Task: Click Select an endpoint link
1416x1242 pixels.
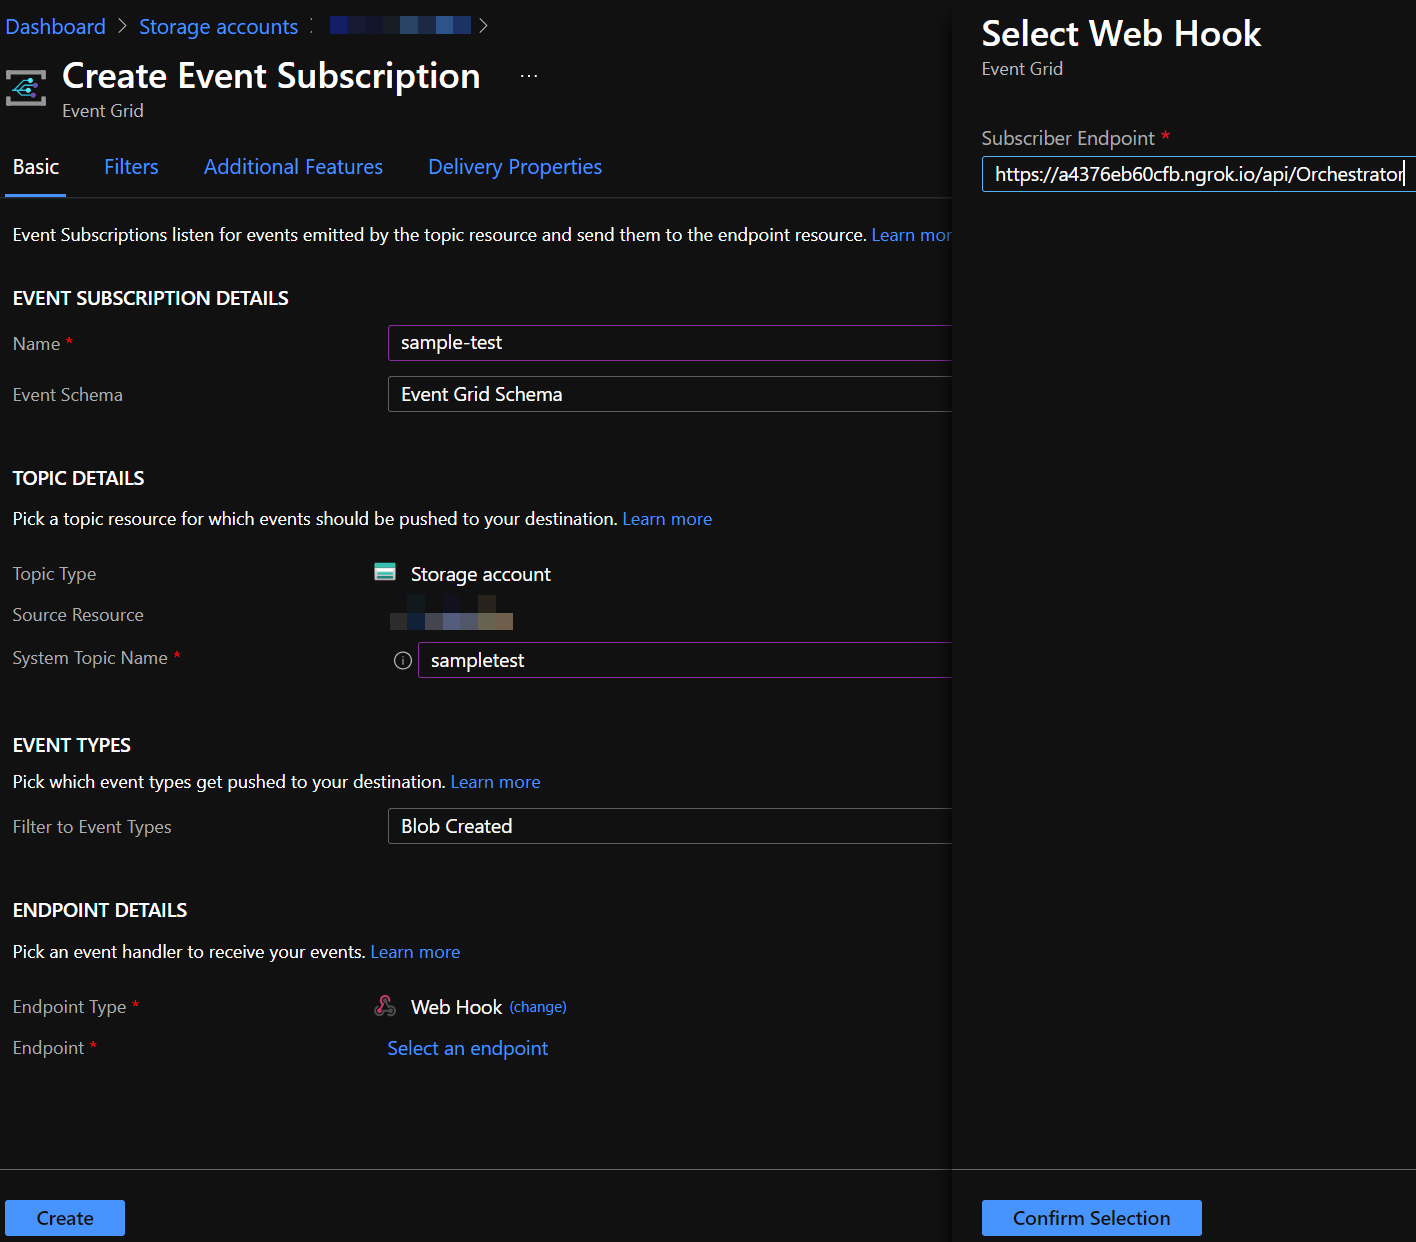Action: pos(467,1048)
